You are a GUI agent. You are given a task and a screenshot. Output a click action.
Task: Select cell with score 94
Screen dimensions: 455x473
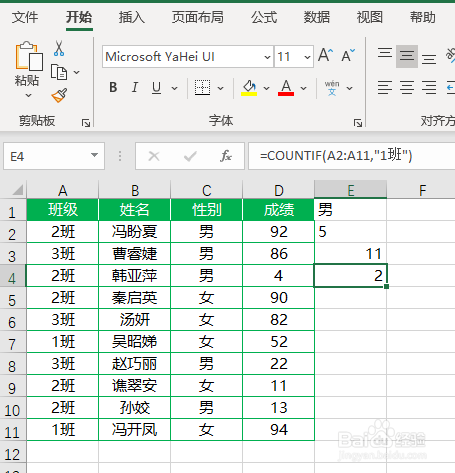pos(279,430)
